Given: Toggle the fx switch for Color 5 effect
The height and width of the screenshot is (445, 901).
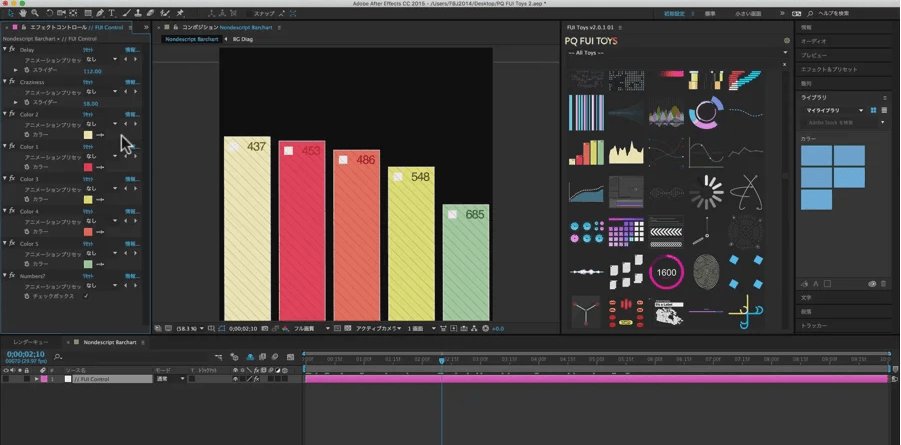Looking at the screenshot, I should pyautogui.click(x=12, y=243).
